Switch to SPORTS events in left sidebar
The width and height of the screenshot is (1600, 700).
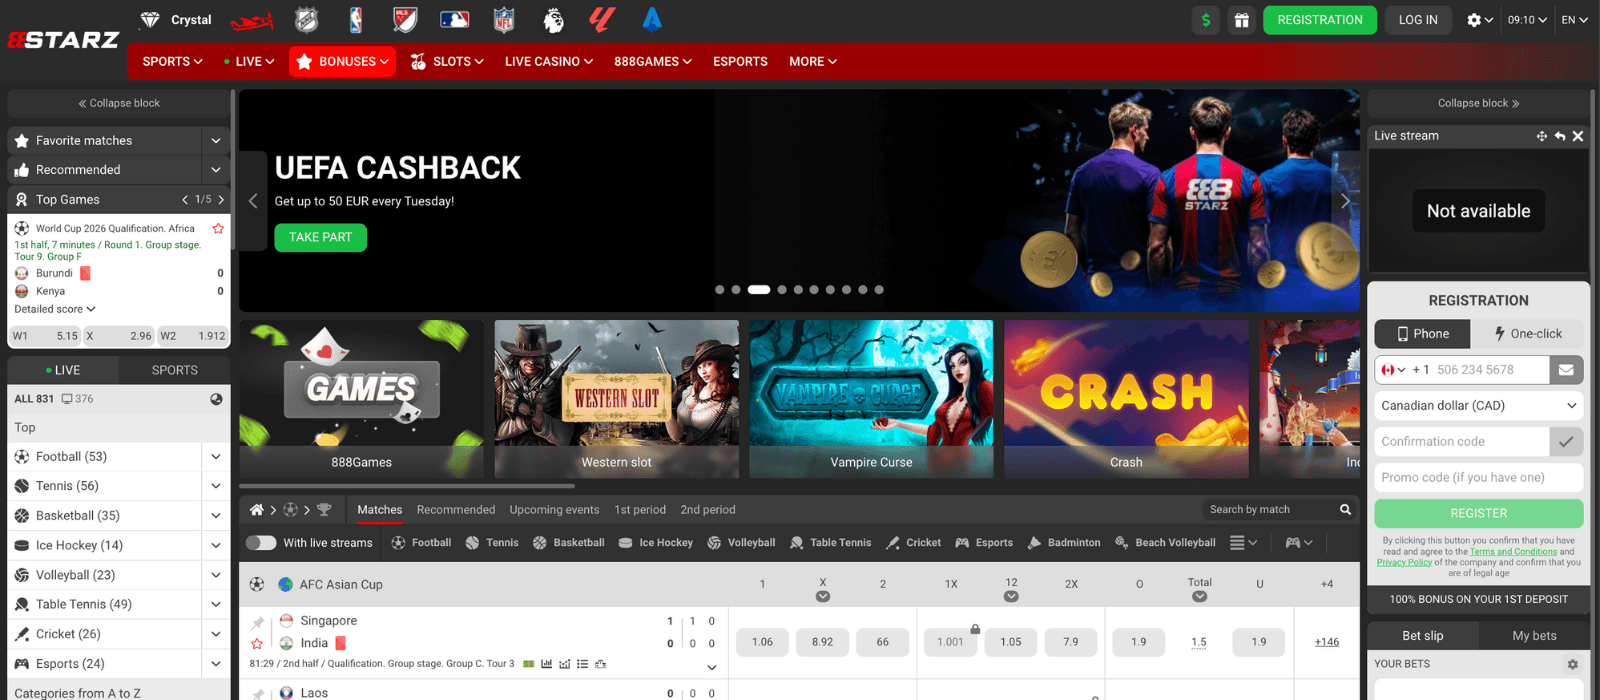coord(175,370)
